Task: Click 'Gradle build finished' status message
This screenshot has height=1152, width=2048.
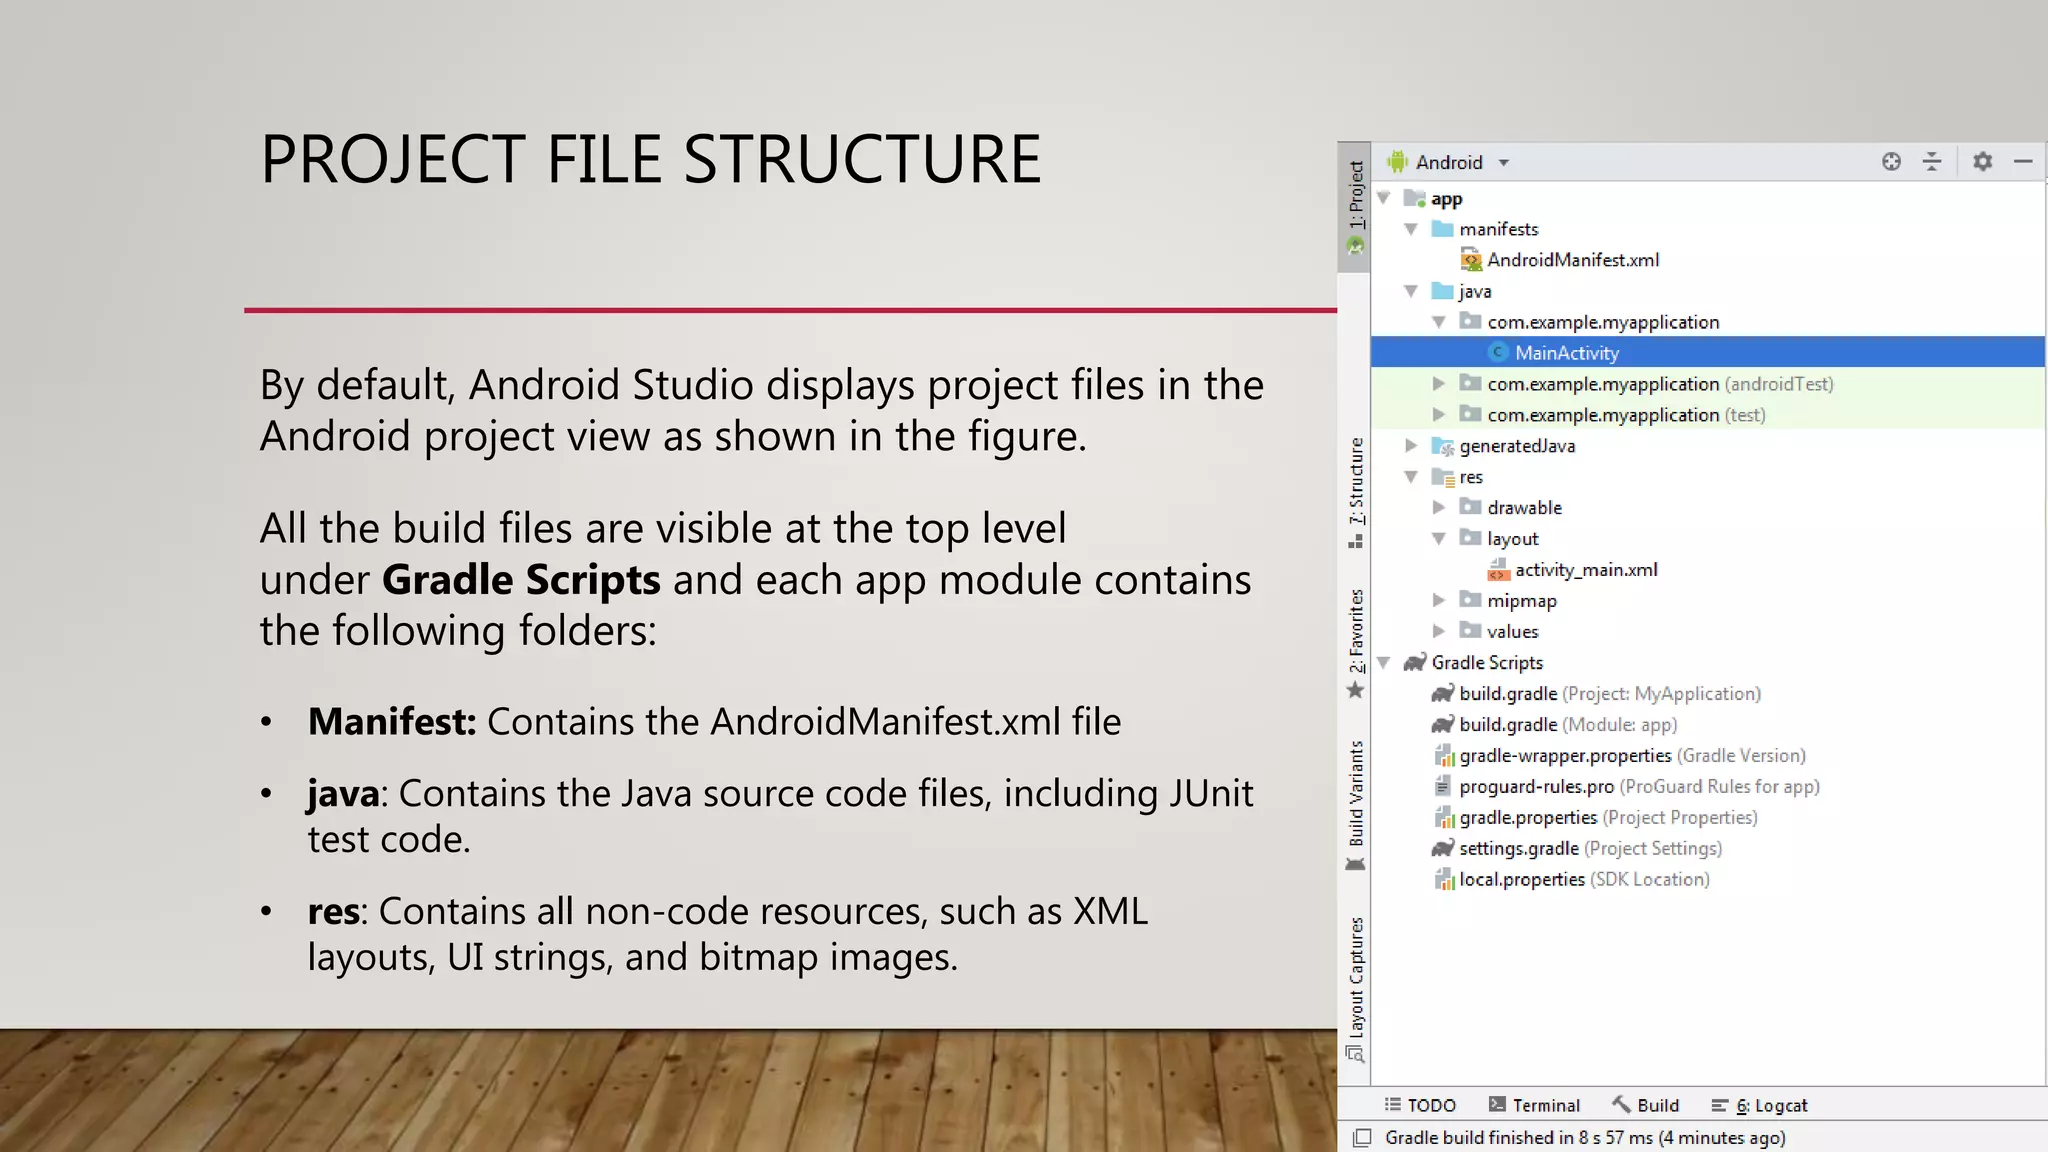Action: click(1585, 1138)
